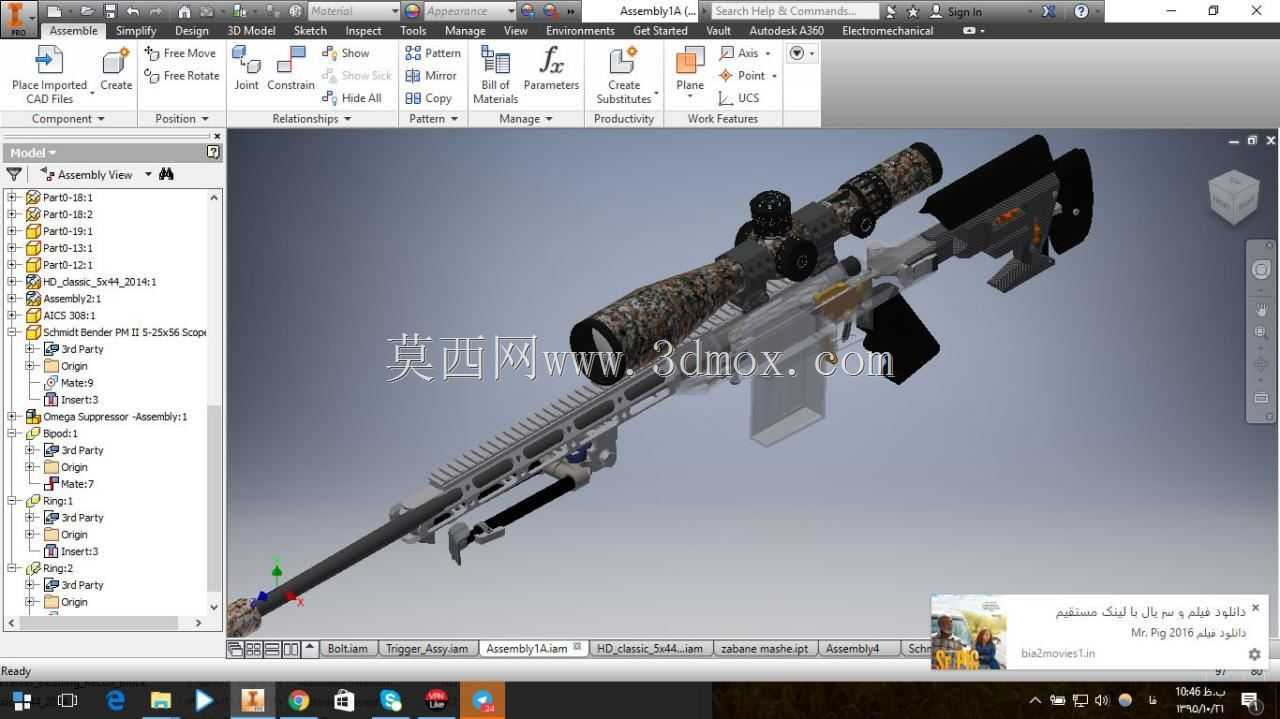Switch to the Bolt.iam document tab
Viewport: 1280px width, 719px height.
point(347,648)
